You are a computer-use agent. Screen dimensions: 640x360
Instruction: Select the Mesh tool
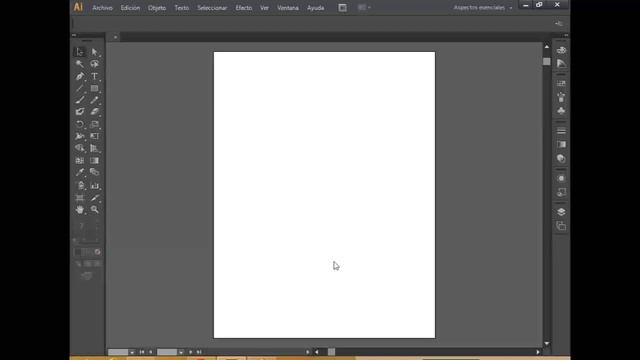point(80,160)
